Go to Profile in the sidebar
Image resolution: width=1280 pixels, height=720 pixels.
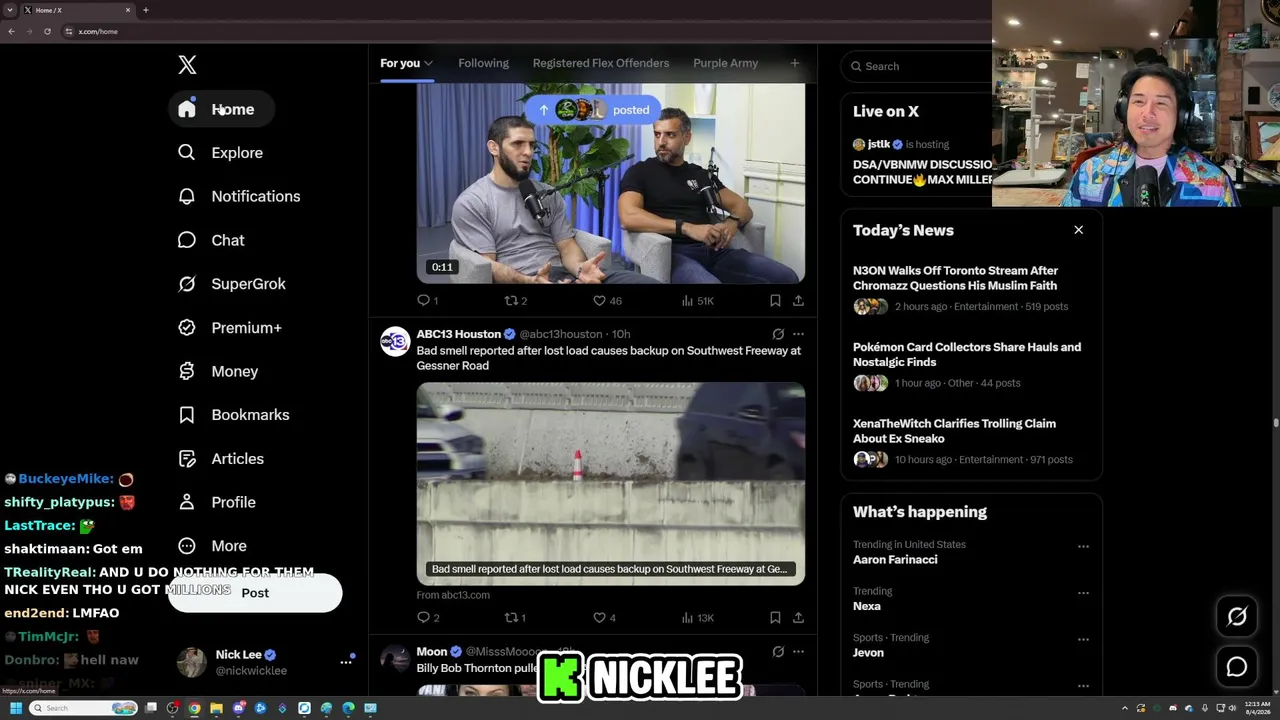click(217, 502)
